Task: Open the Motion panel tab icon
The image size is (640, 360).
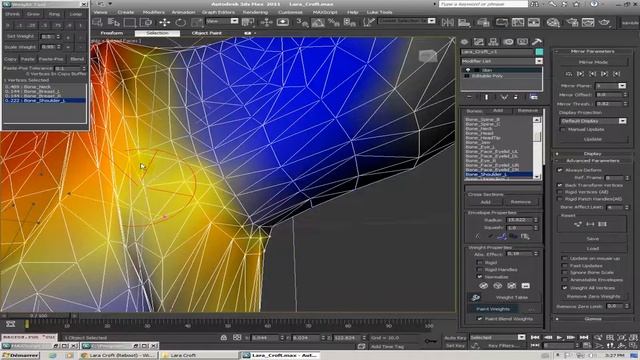Action: click(x=508, y=42)
